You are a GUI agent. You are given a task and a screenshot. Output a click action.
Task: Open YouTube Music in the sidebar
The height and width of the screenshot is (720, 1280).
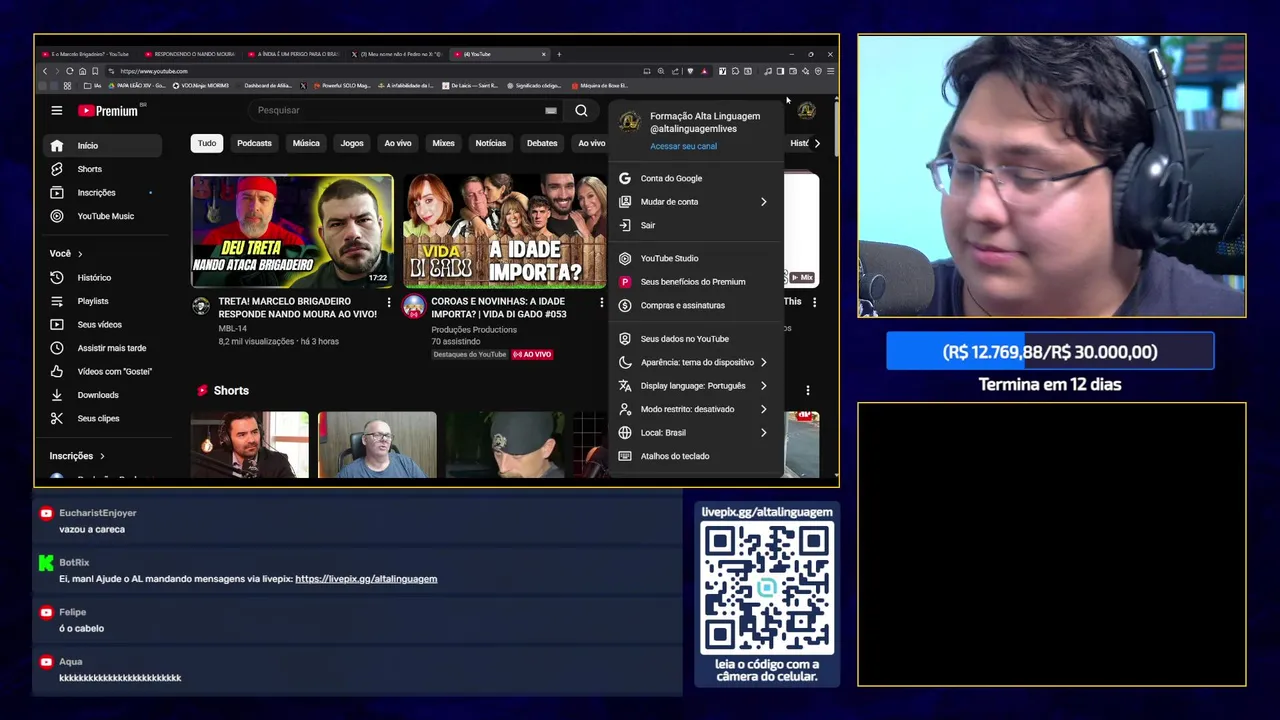tap(102, 216)
